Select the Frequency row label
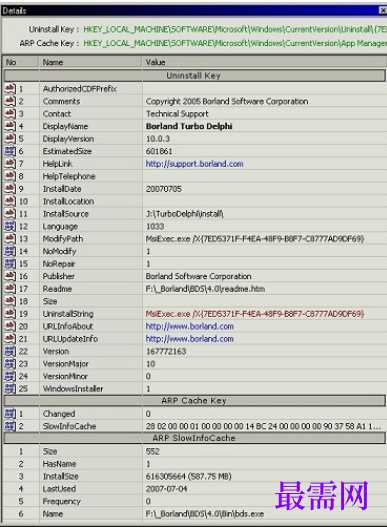Screen dimensions: 387x527 (x=62, y=501)
